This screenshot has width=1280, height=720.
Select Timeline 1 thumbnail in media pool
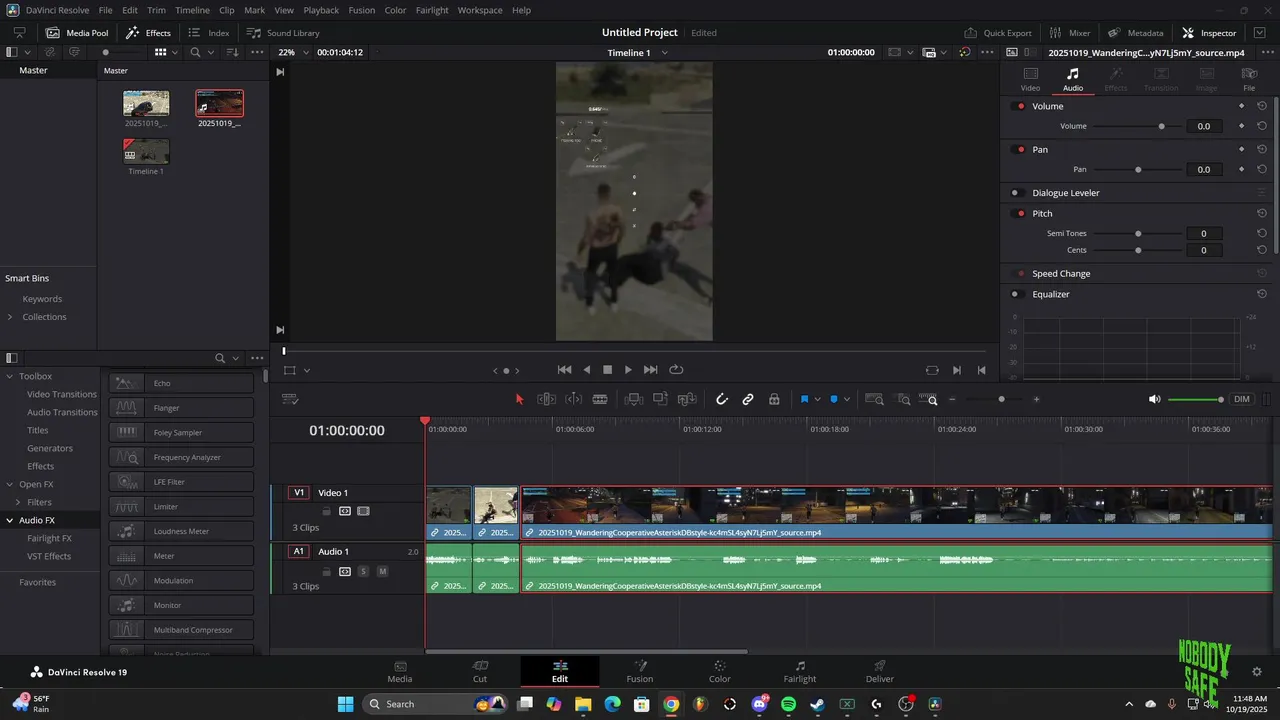[x=146, y=151]
